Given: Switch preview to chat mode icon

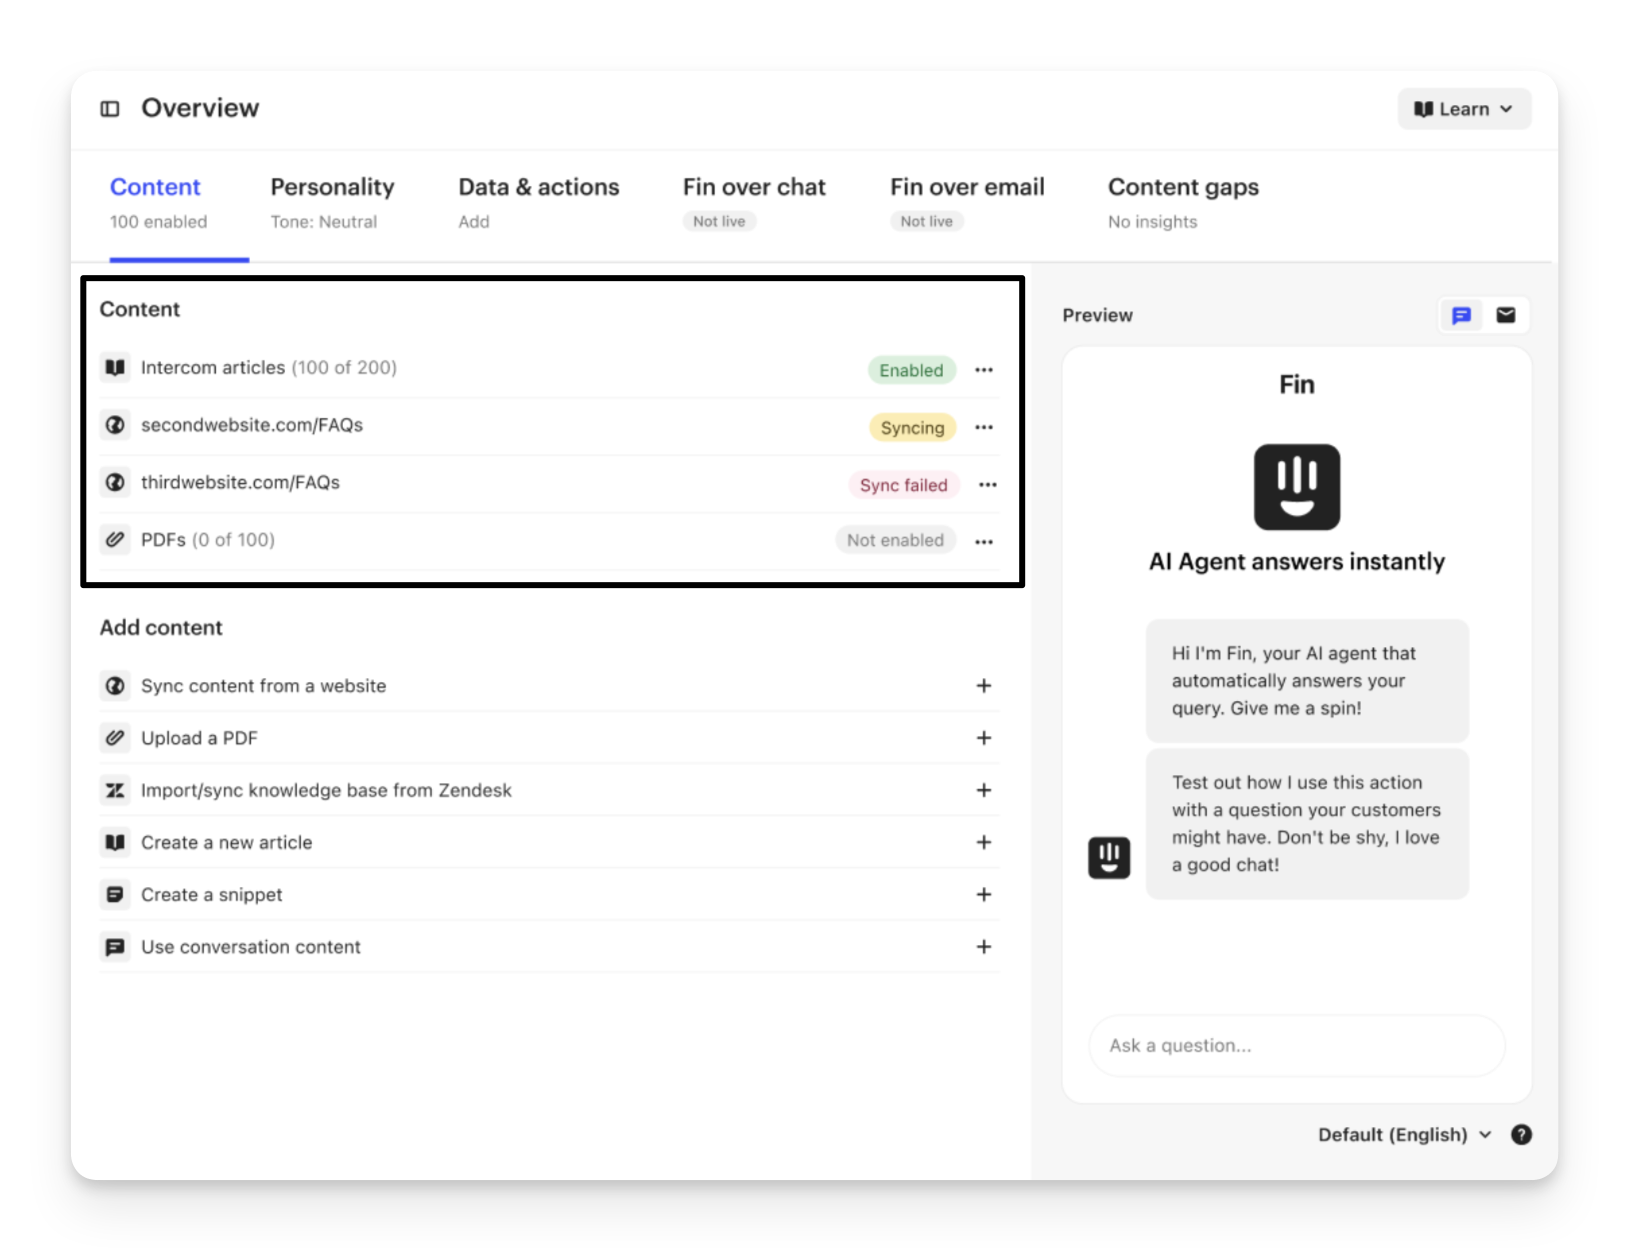Looking at the screenshot, I should (x=1461, y=316).
